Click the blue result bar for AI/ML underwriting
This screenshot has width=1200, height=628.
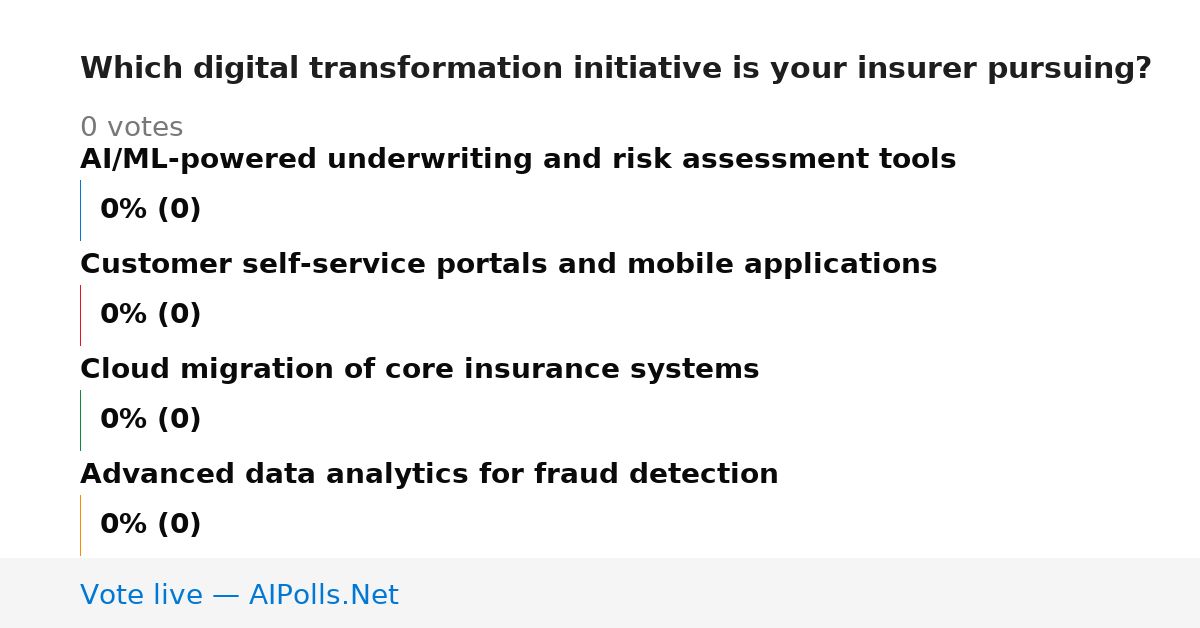coord(80,210)
